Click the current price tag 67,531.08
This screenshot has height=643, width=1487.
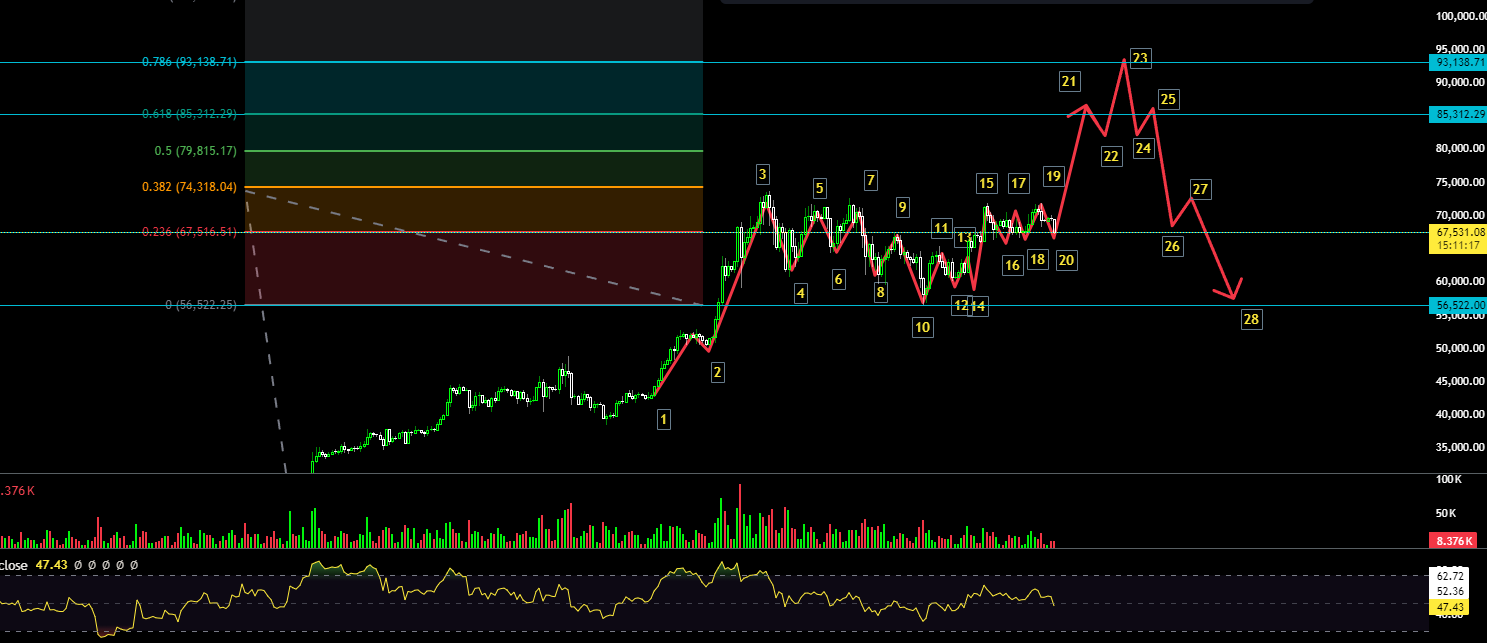click(x=1458, y=232)
